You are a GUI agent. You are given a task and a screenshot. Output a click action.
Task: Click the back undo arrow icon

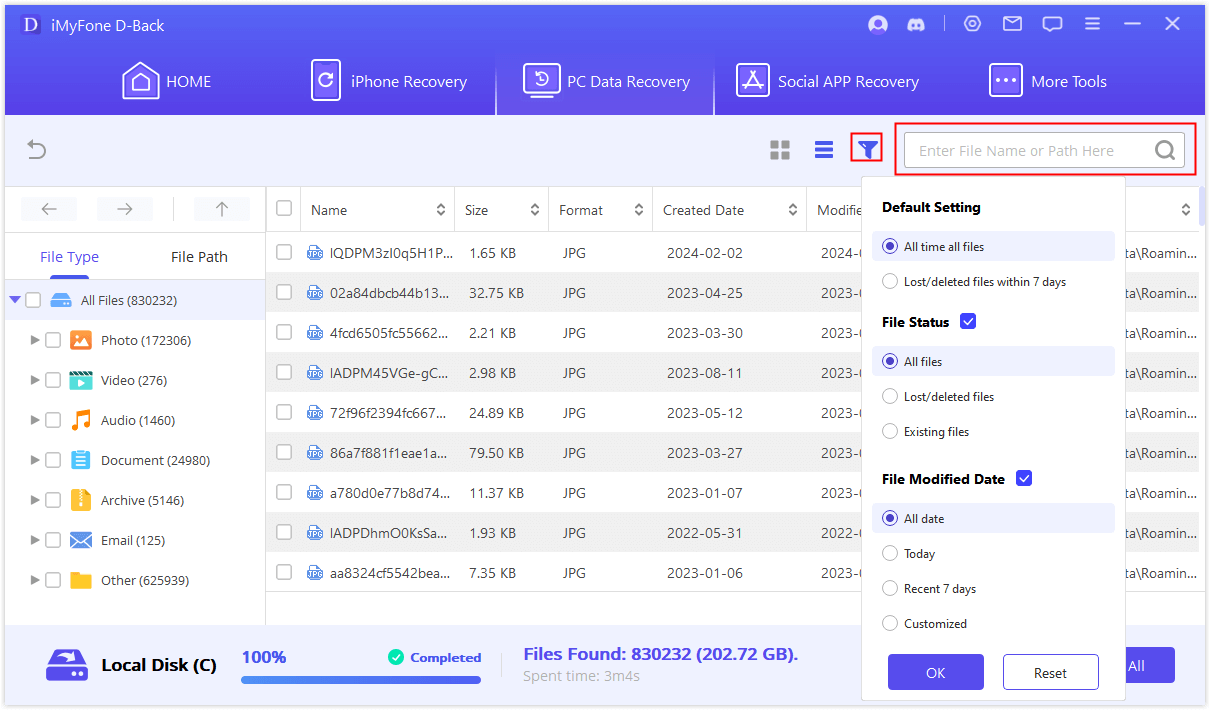tap(37, 150)
